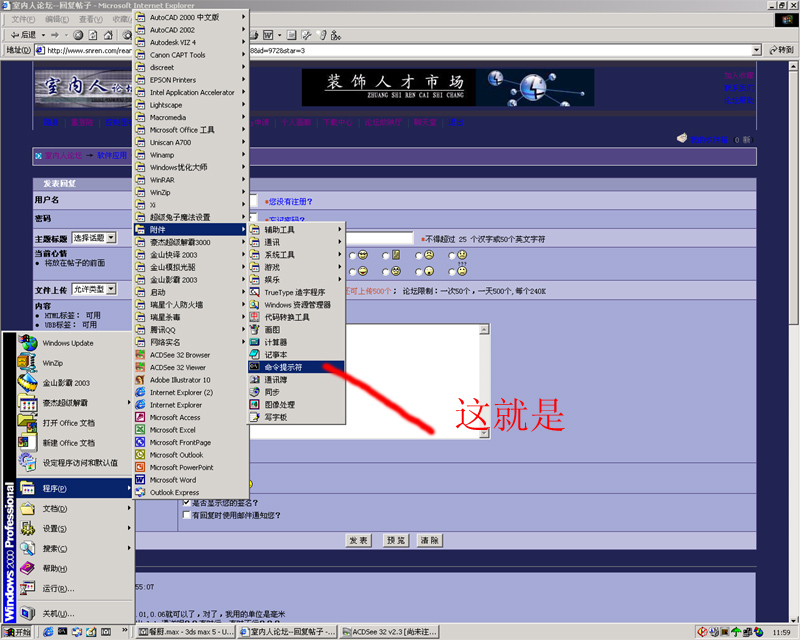The height and width of the screenshot is (640, 800).
Task: Launch Microsoft FrontPage
Action: [191, 442]
